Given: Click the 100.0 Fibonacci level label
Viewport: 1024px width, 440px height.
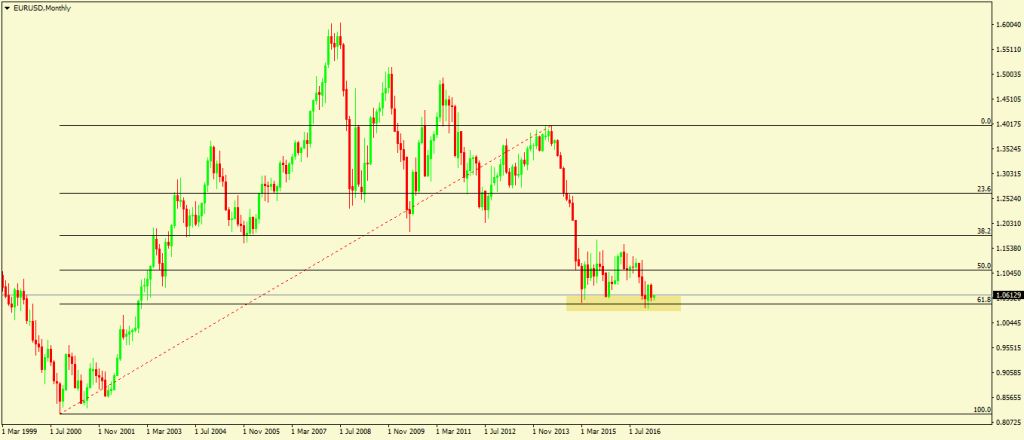Looking at the screenshot, I should click(x=981, y=409).
